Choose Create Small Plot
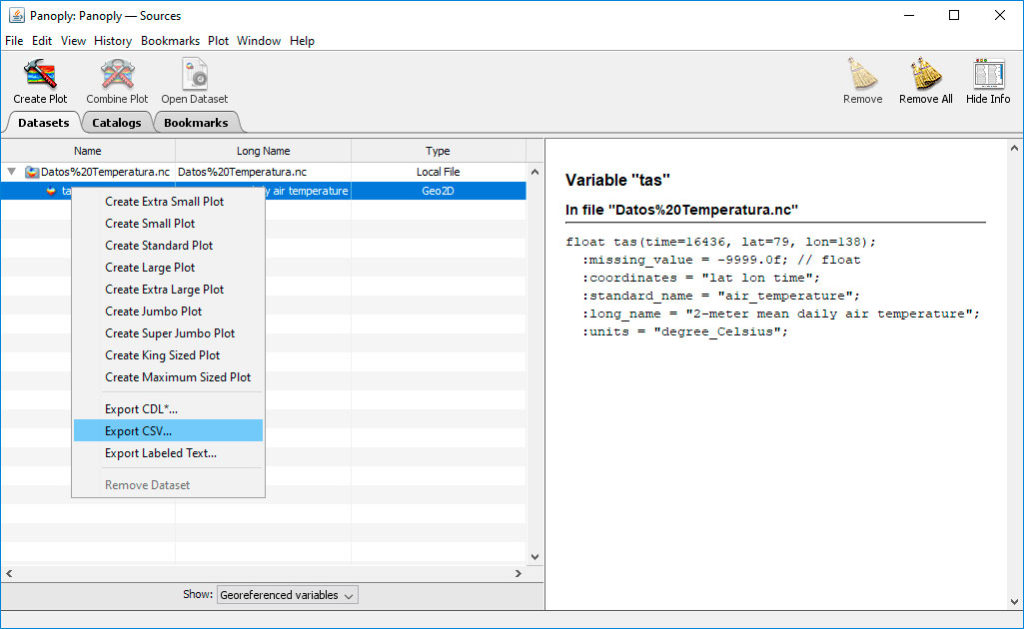Viewport: 1024px width, 629px height. tap(168, 223)
